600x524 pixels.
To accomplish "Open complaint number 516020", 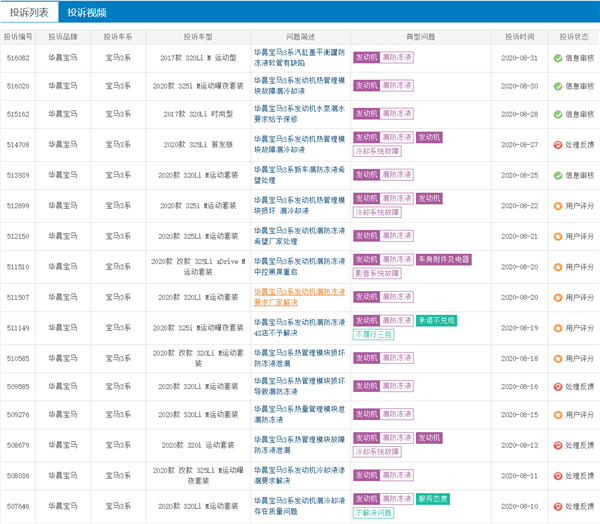I will click(x=19, y=87).
